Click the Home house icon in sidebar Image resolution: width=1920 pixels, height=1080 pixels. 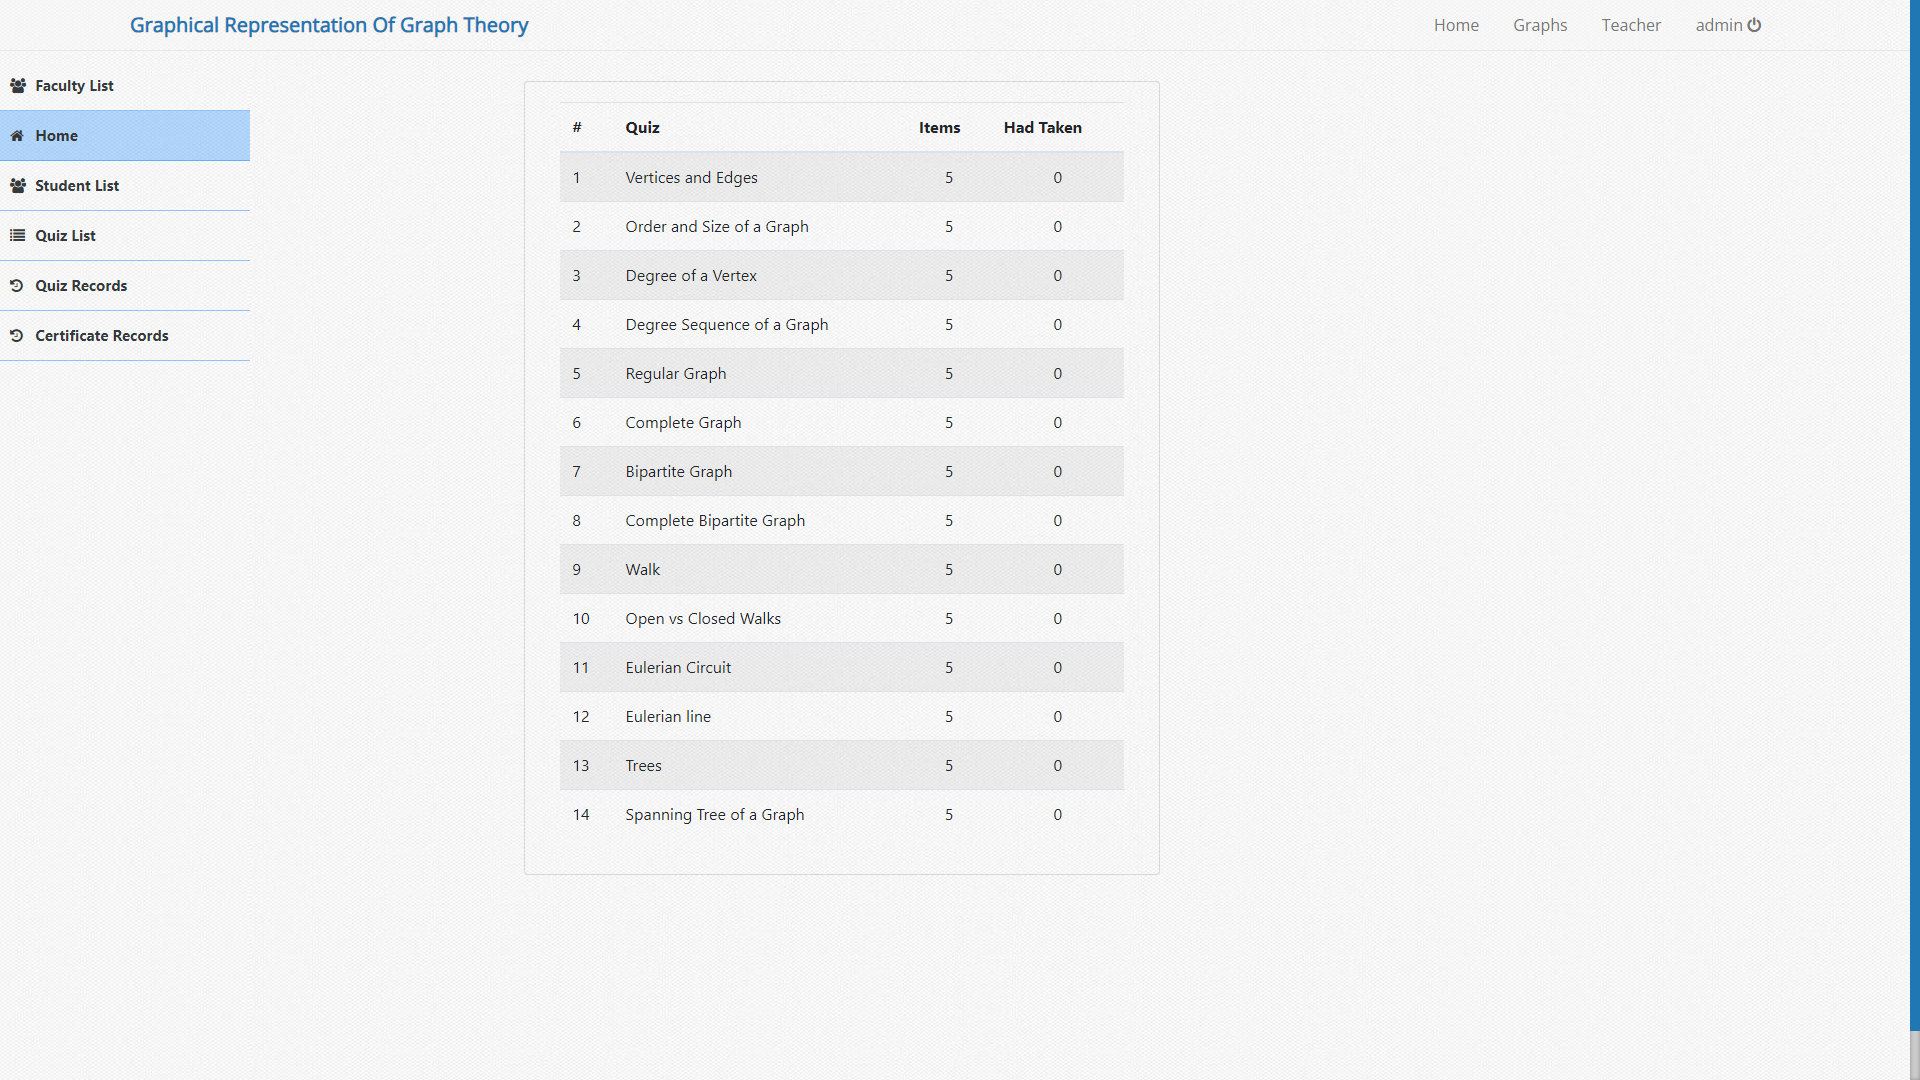[17, 136]
